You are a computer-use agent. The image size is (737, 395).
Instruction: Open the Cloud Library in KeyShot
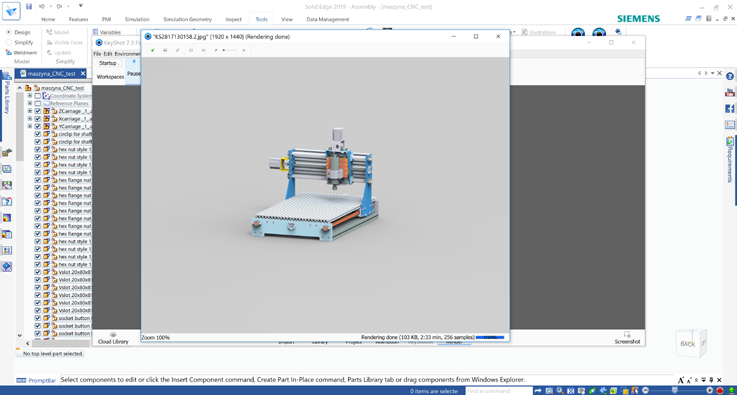[113, 338]
